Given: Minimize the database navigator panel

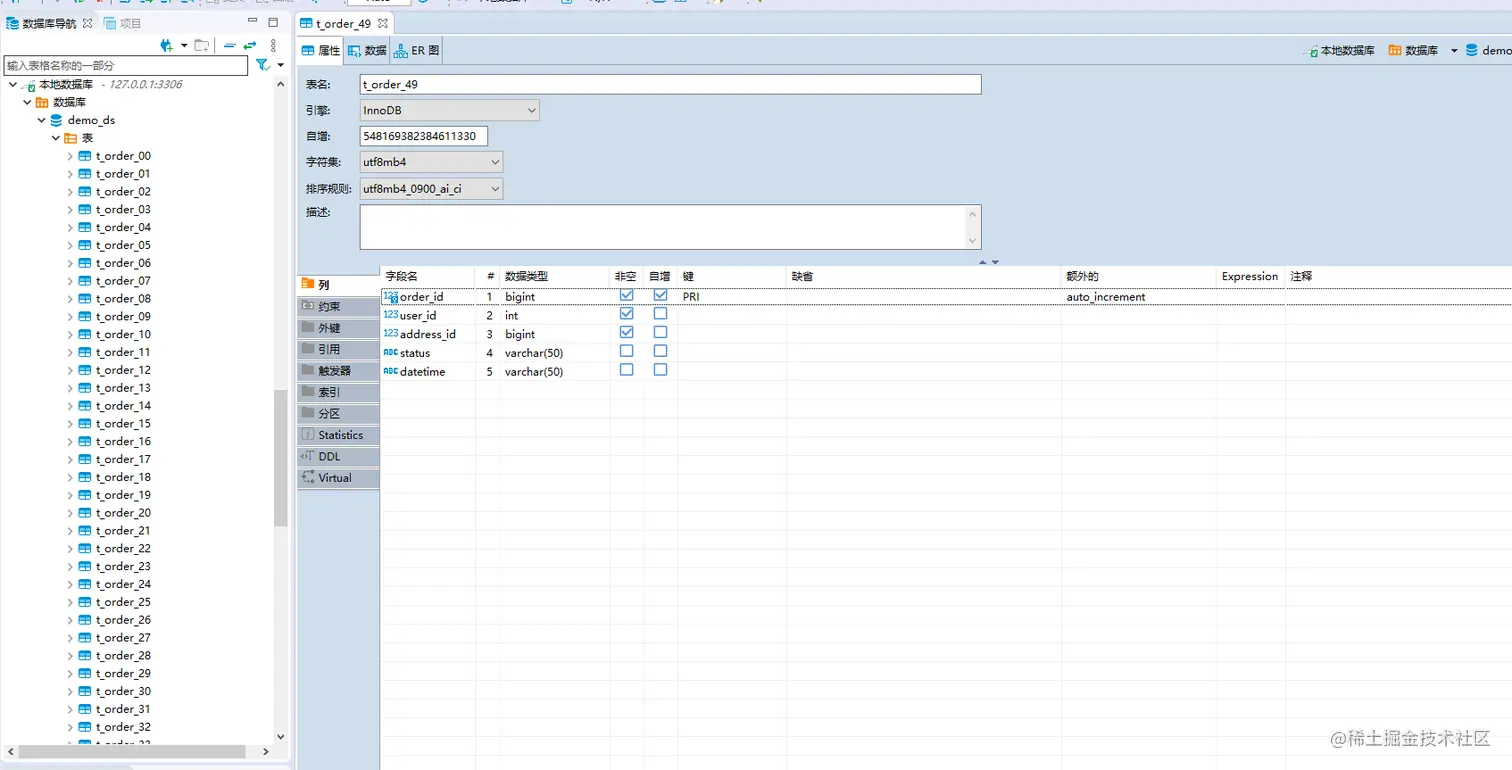Looking at the screenshot, I should click(252, 22).
